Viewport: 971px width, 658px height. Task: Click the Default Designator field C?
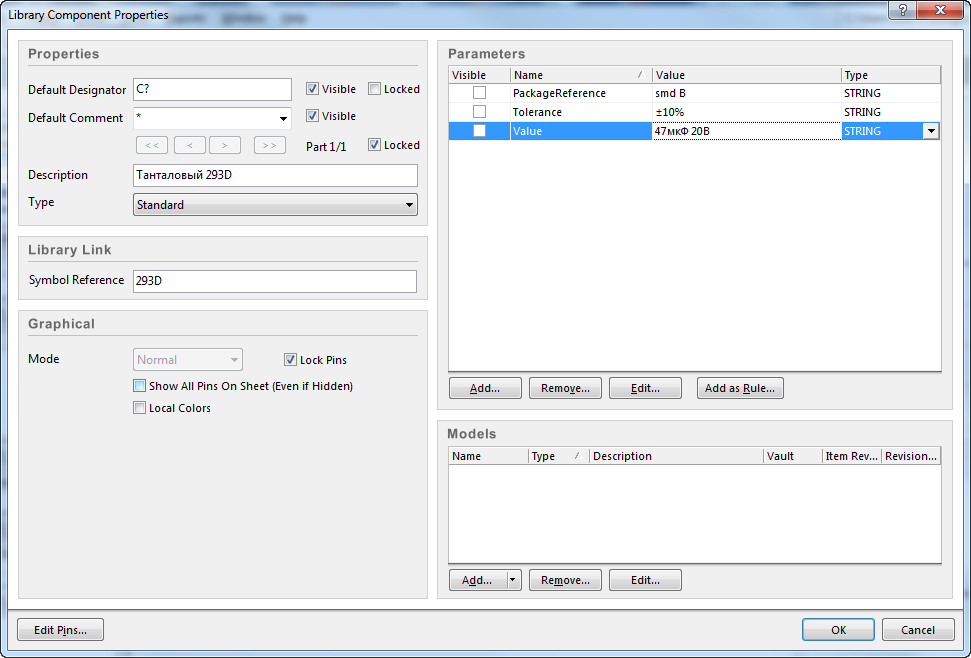tap(212, 89)
